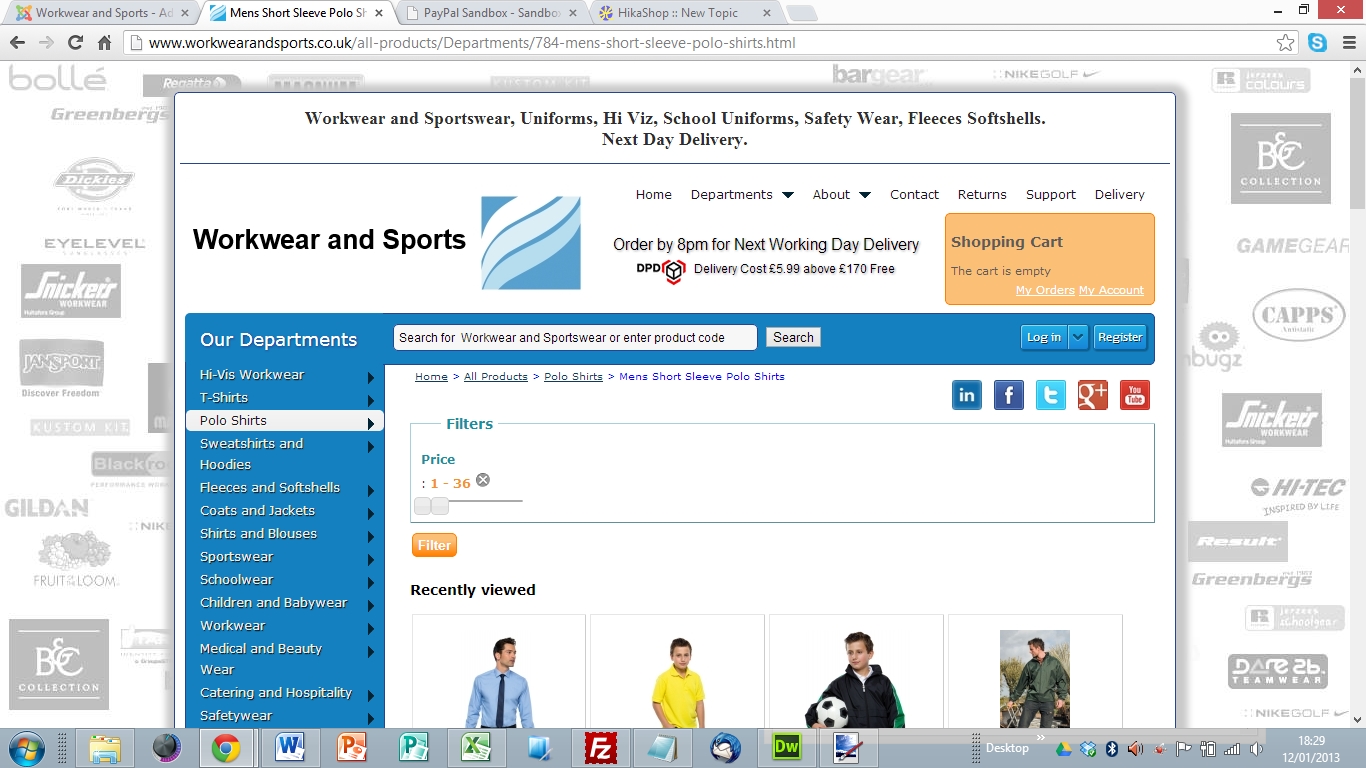Image resolution: width=1366 pixels, height=768 pixels.
Task: Expand the Departments dropdown menu
Action: 788,195
